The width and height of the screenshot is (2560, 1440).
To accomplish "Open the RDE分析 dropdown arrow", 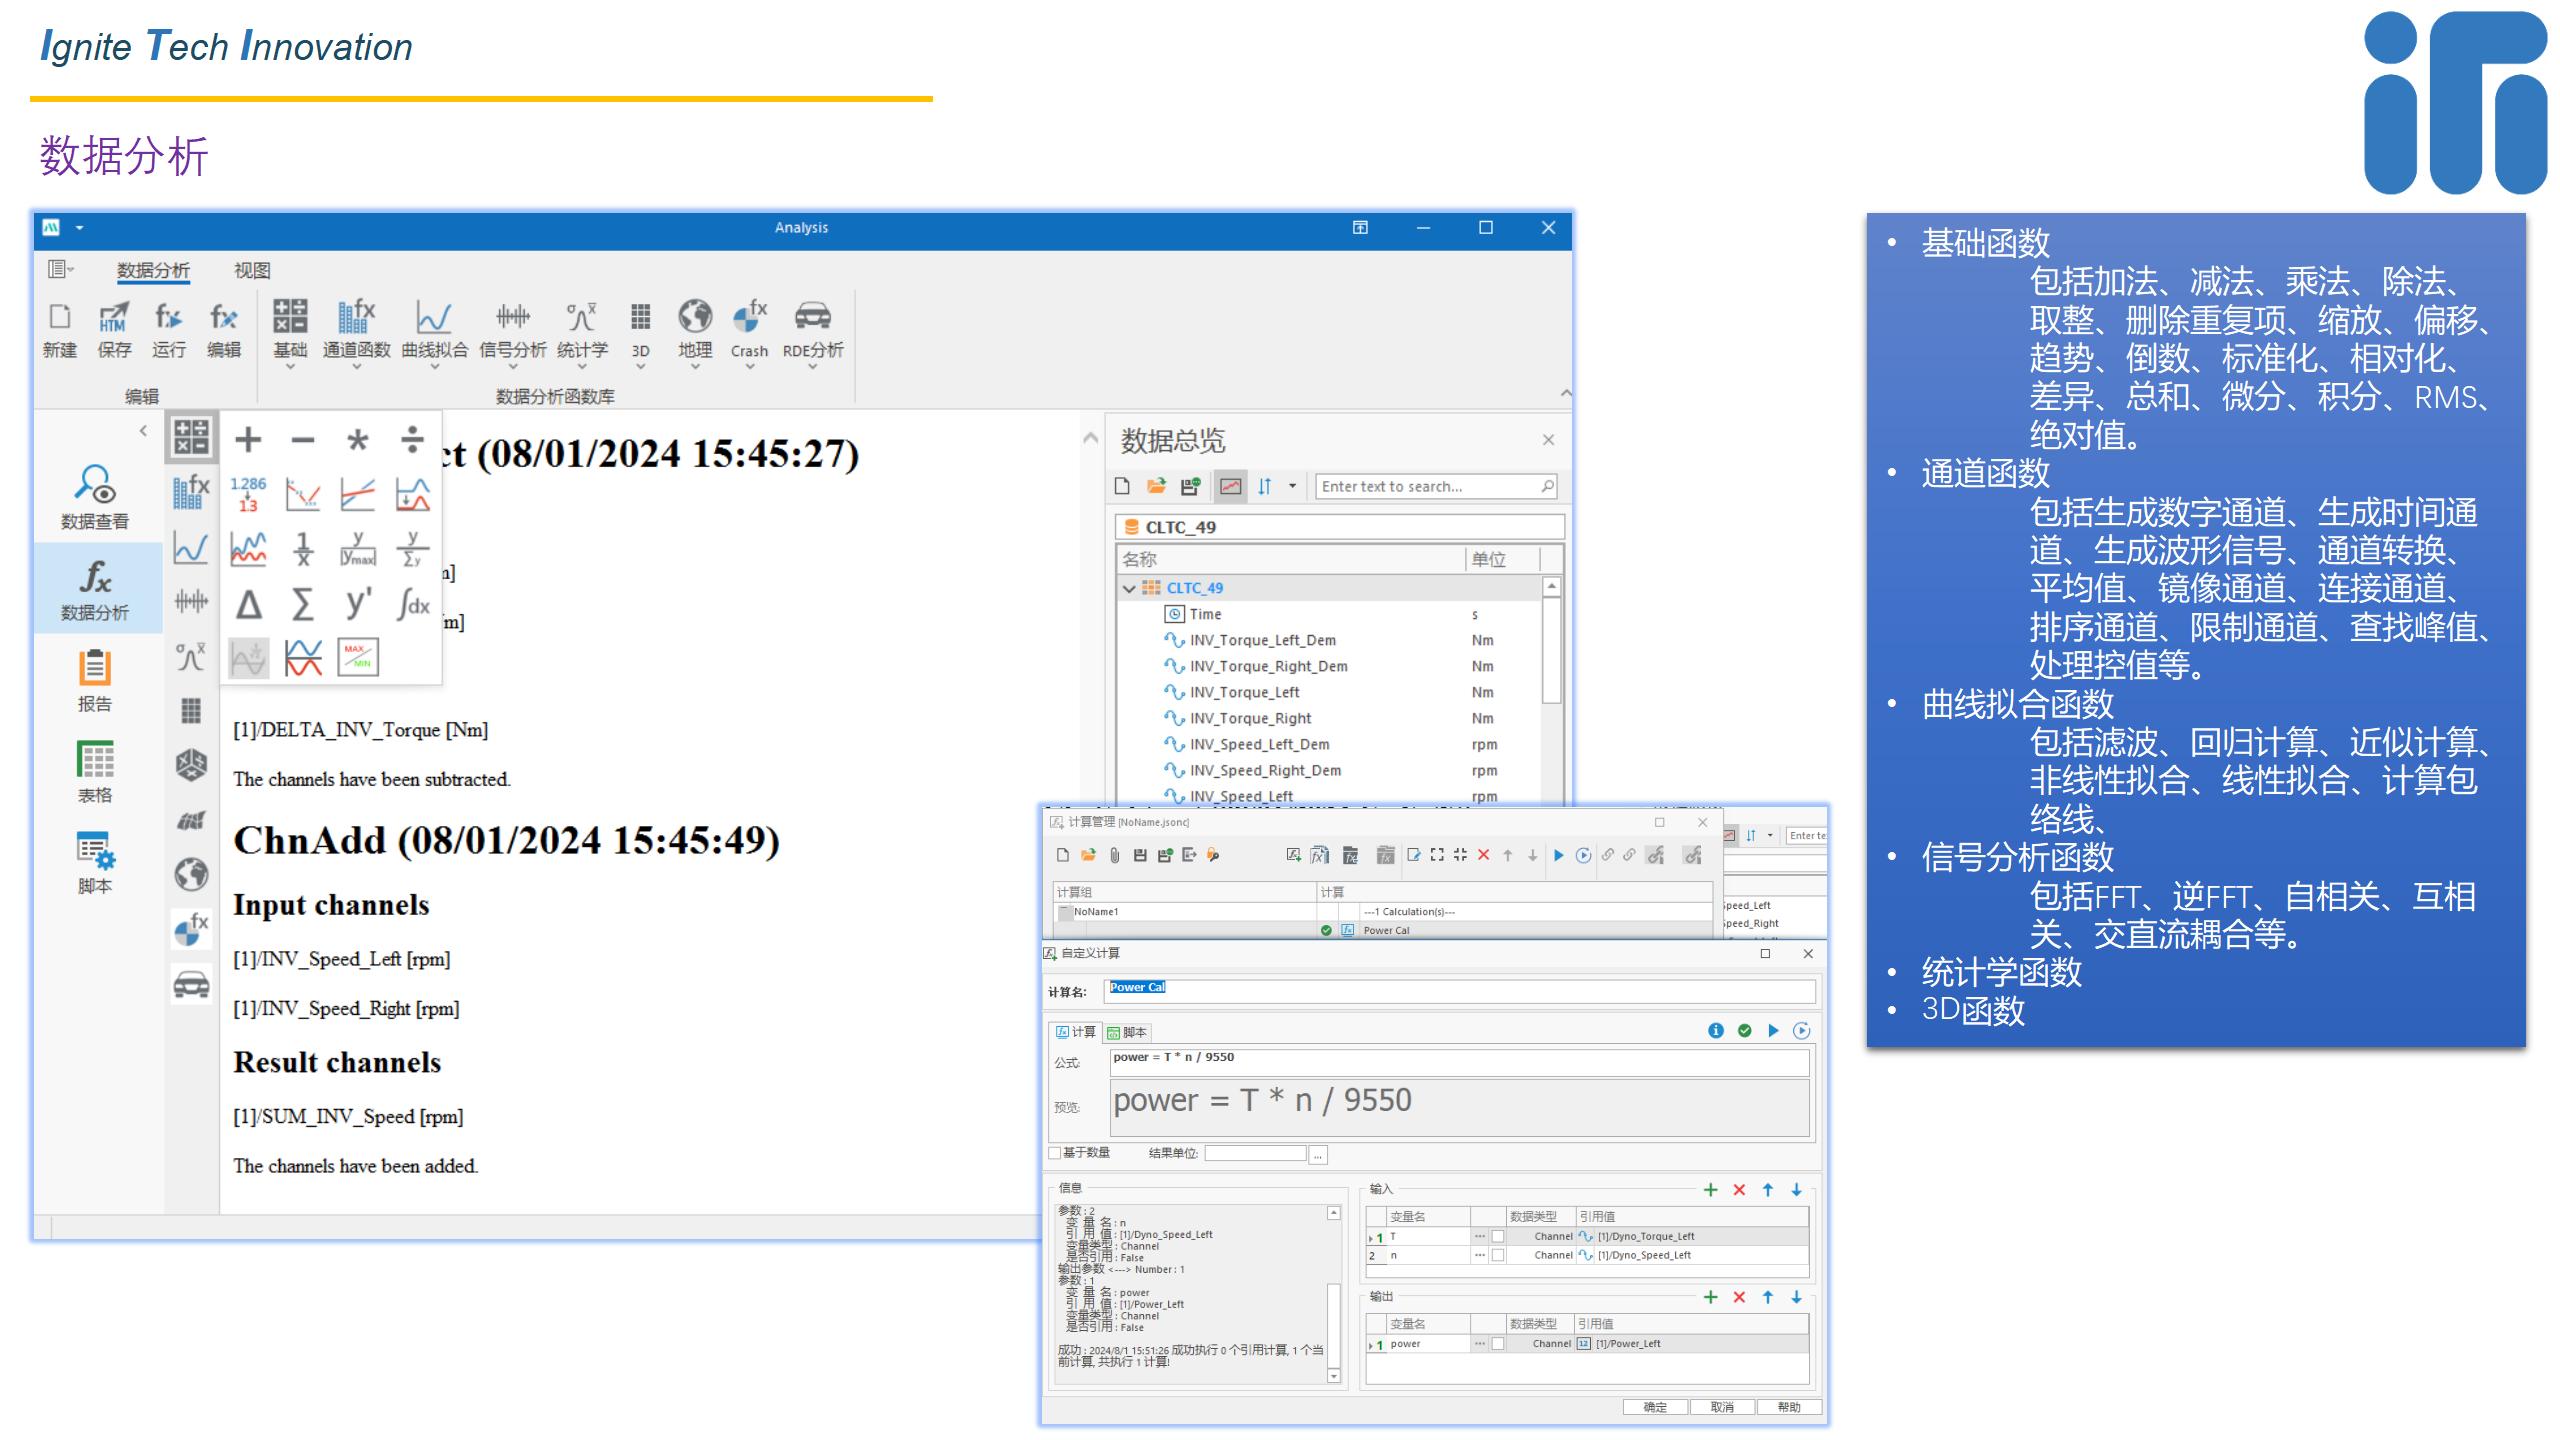I will [812, 368].
